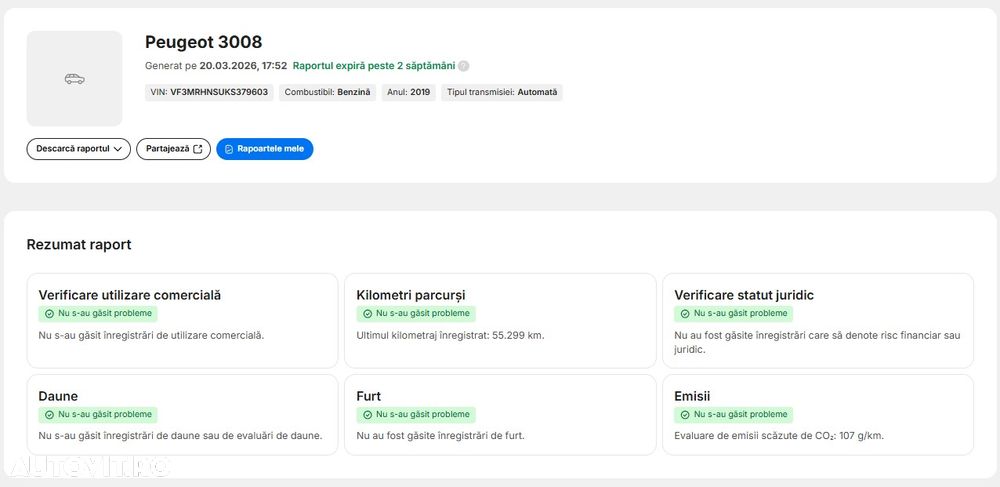Click the Anul: 2019 tag
The image size is (1000, 487).
click(x=408, y=92)
